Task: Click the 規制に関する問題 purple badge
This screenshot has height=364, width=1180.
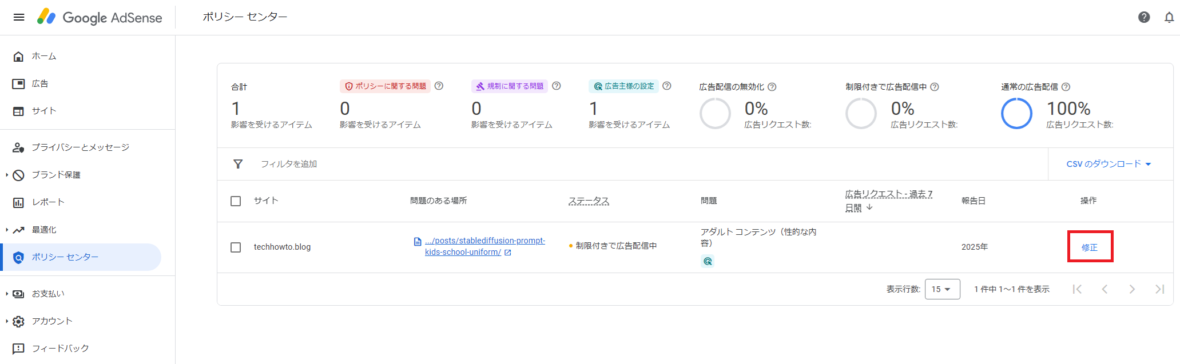Action: (x=509, y=86)
